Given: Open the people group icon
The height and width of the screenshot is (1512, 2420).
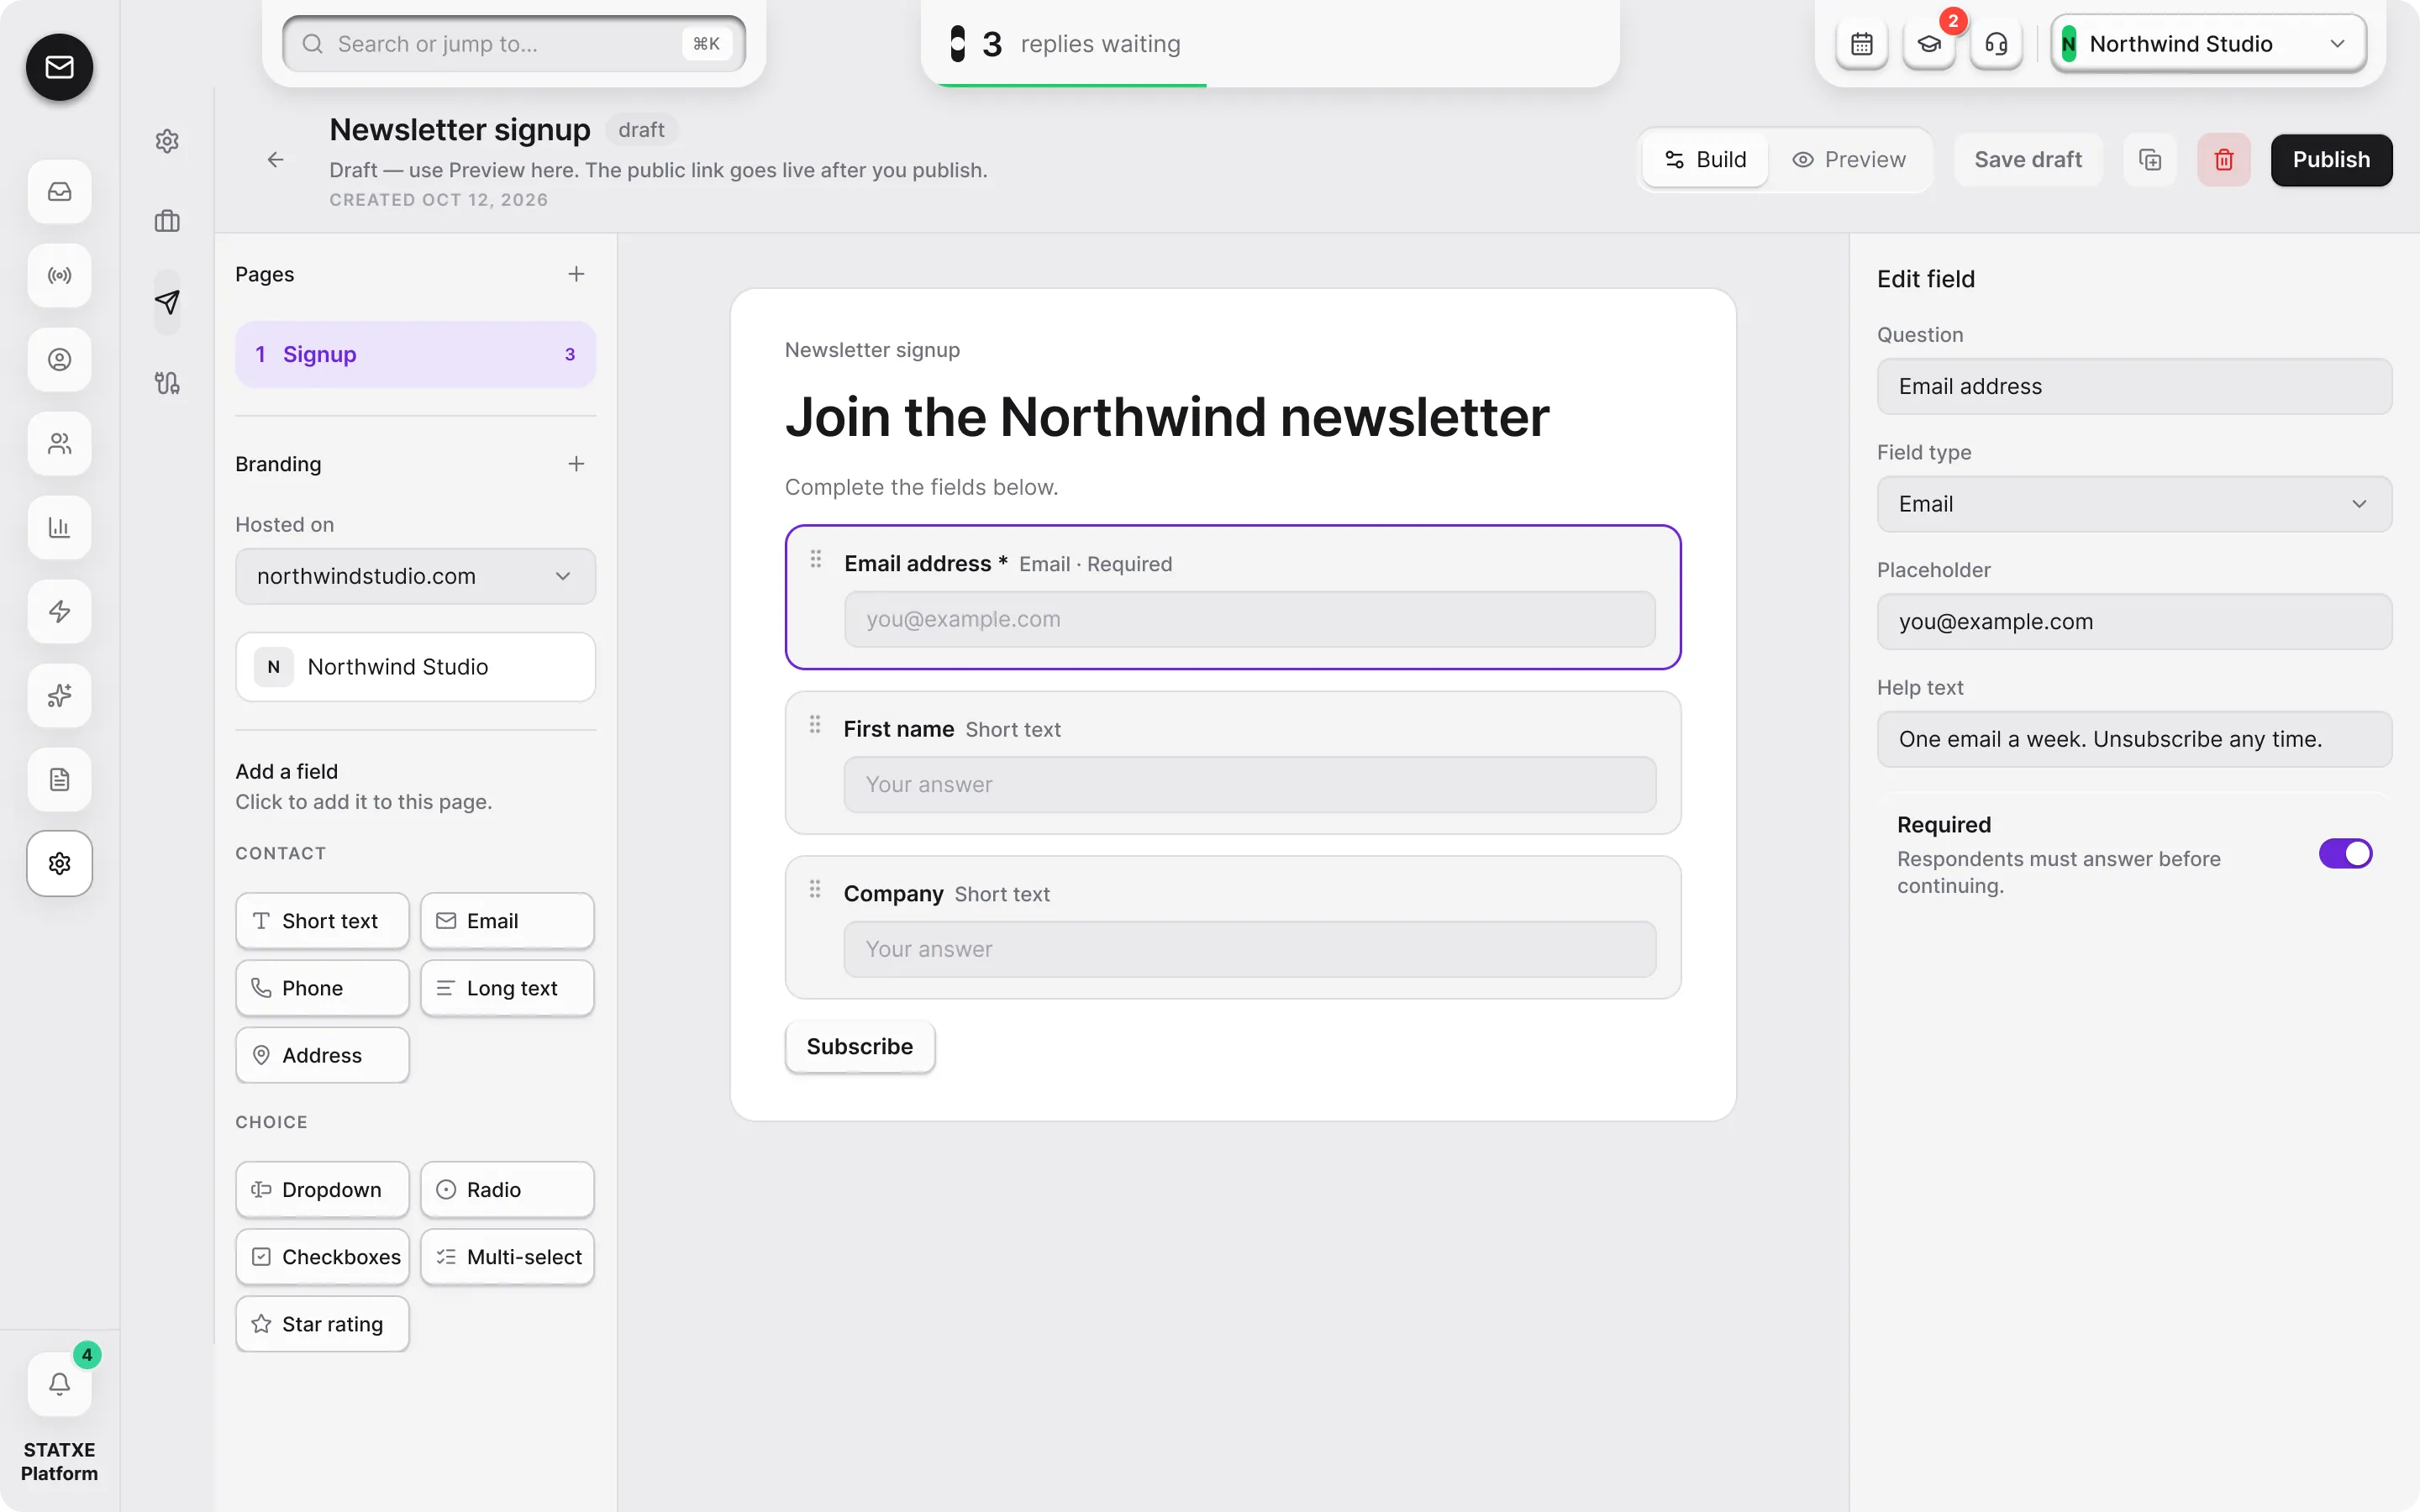Looking at the screenshot, I should [59, 443].
